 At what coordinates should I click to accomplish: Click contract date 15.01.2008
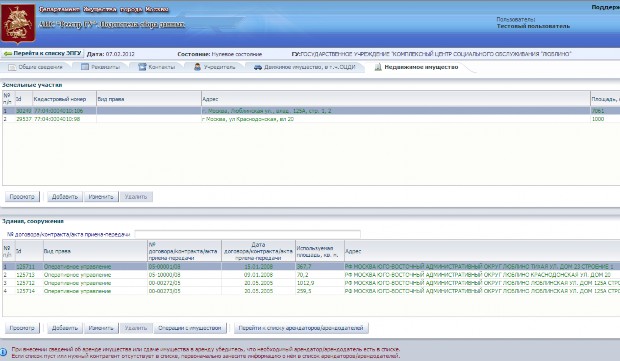[258, 266]
